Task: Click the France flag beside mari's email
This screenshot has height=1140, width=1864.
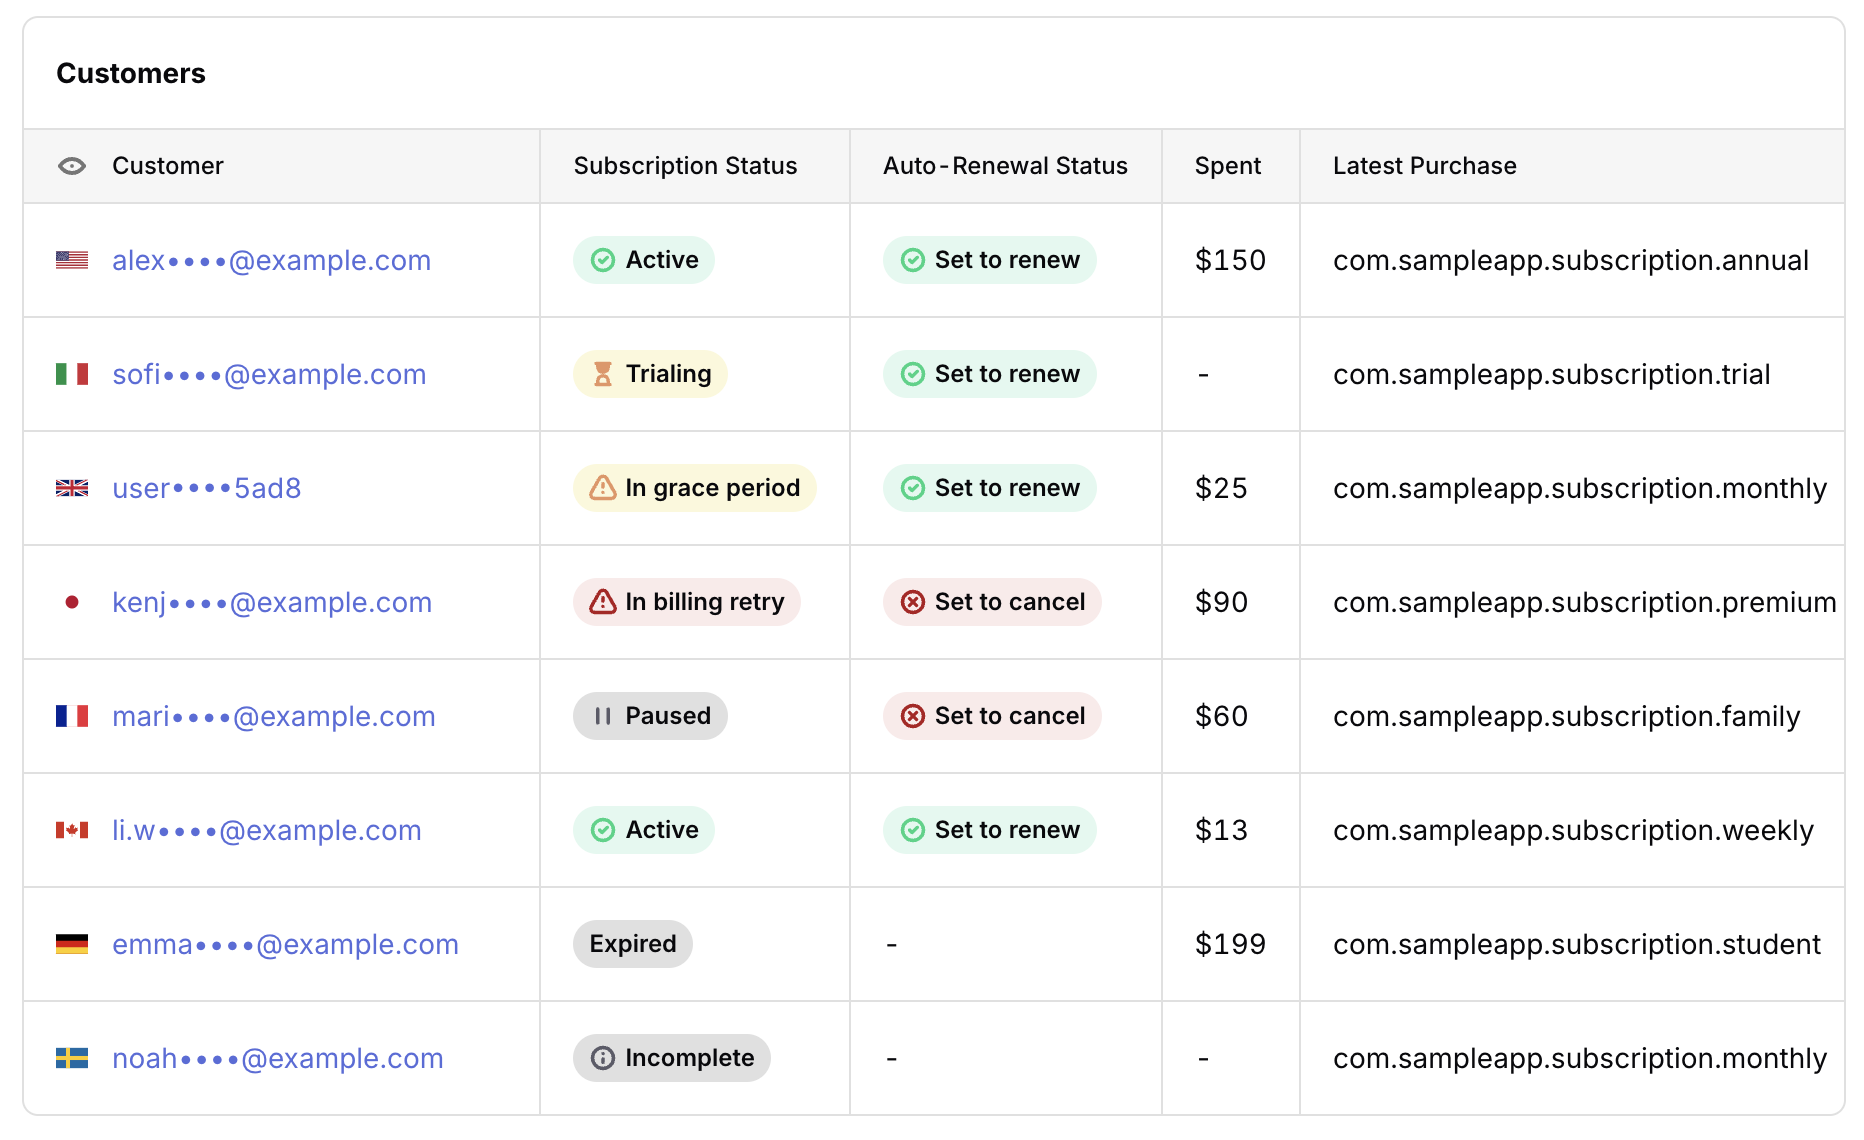Action: 72,716
